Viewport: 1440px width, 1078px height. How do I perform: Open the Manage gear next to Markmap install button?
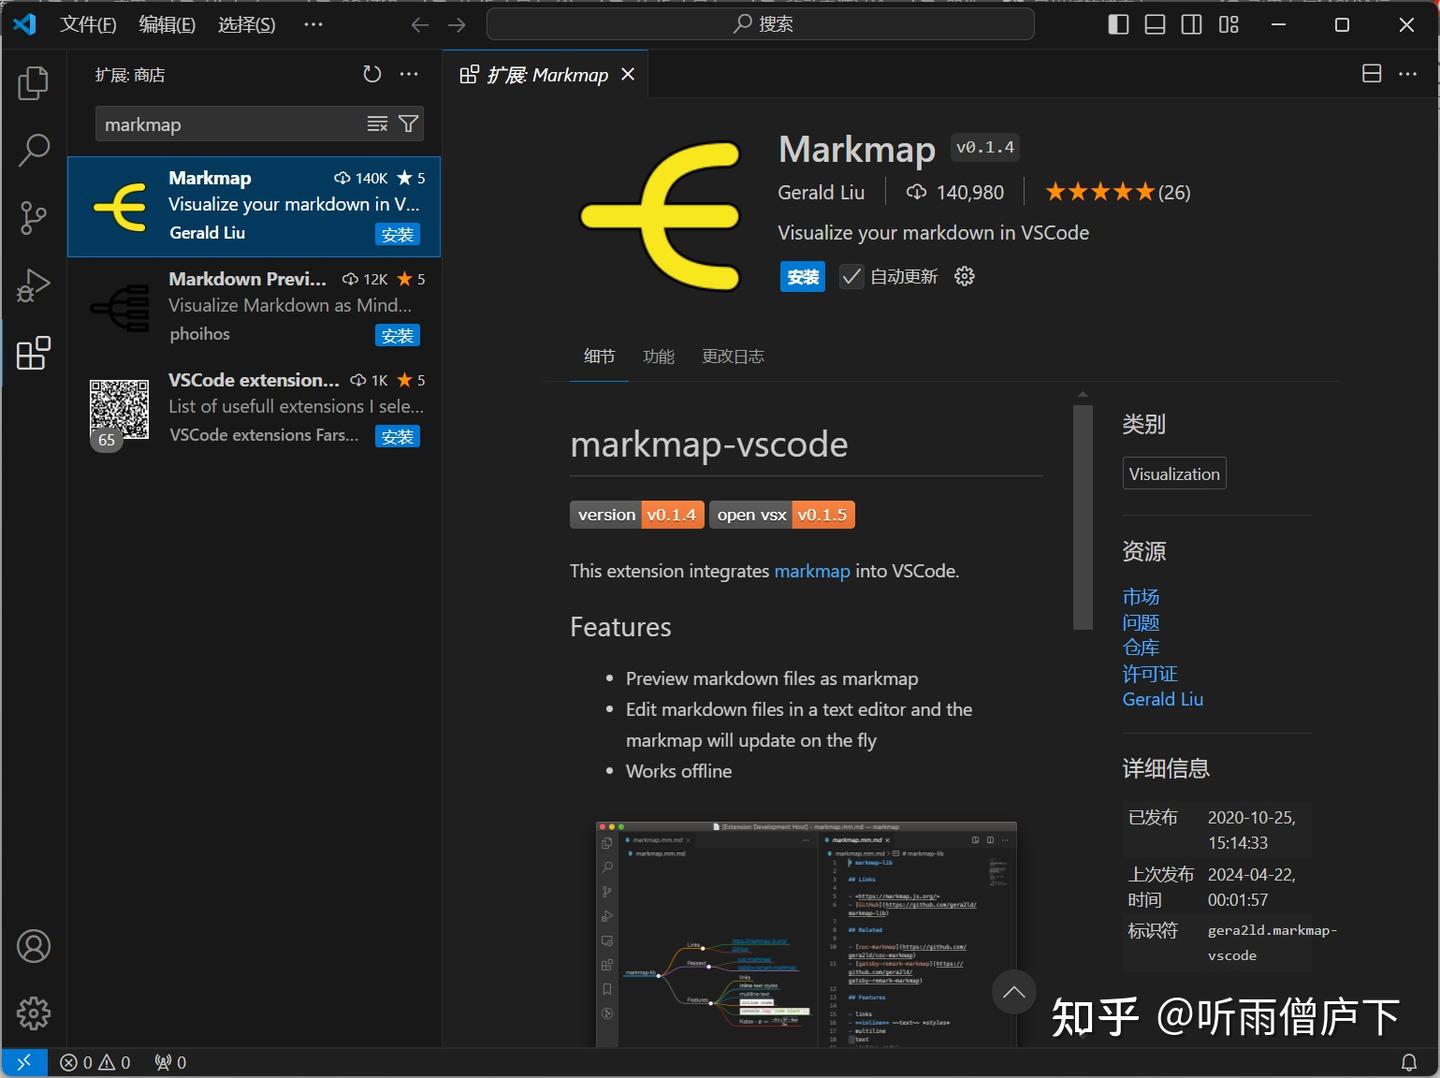[x=963, y=276]
